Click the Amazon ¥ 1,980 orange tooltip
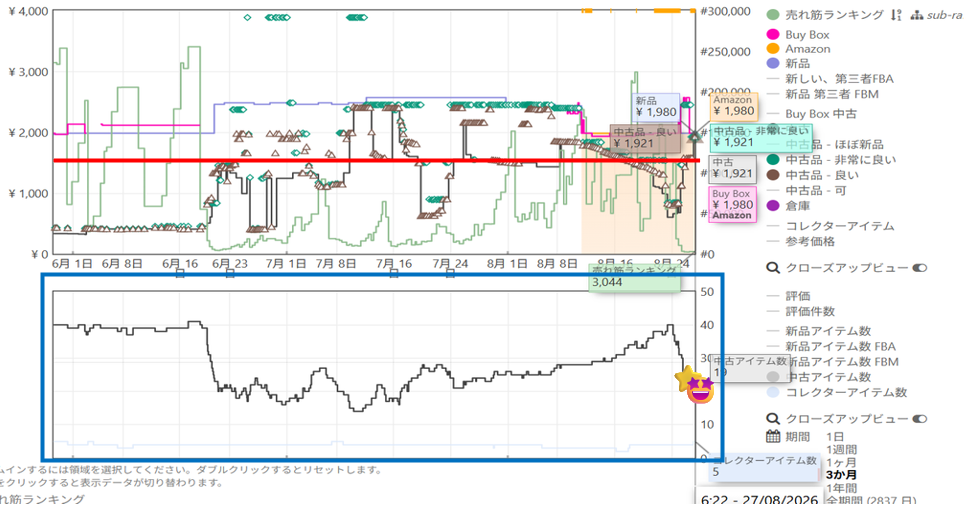 [733, 106]
